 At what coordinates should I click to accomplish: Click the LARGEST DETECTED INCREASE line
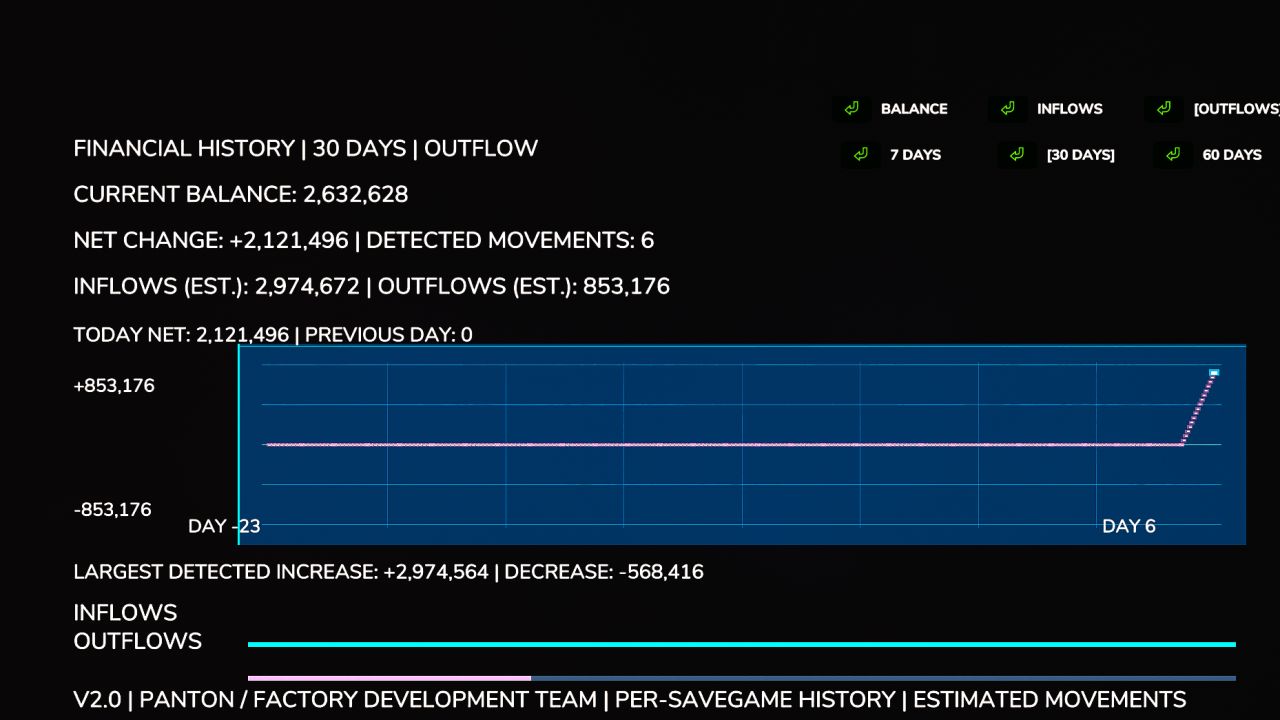389,572
